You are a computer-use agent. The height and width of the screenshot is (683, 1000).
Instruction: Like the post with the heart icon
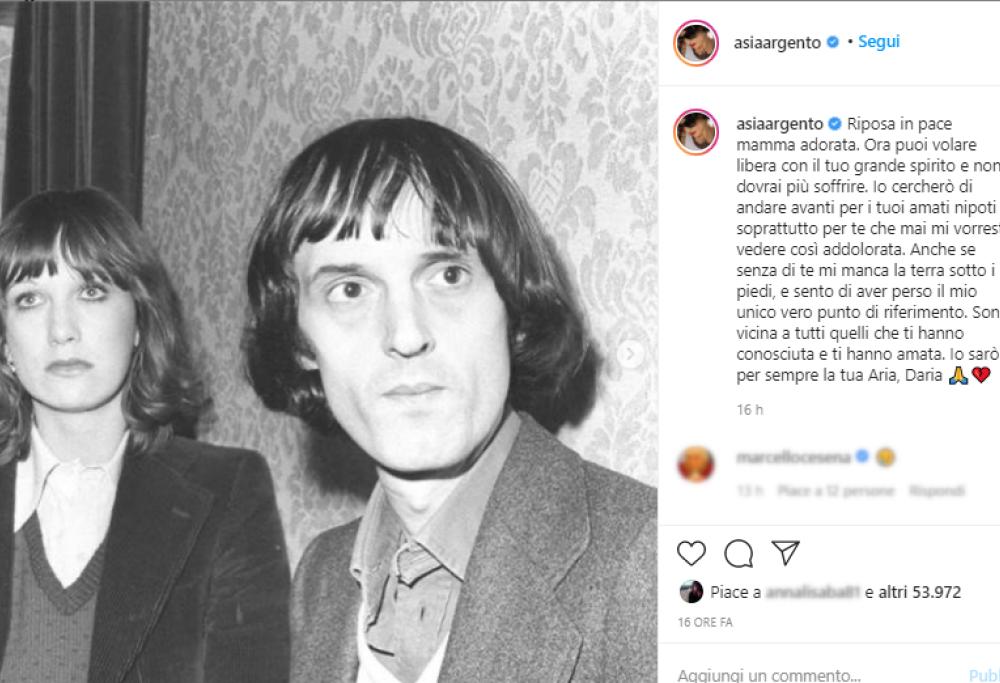pos(691,553)
